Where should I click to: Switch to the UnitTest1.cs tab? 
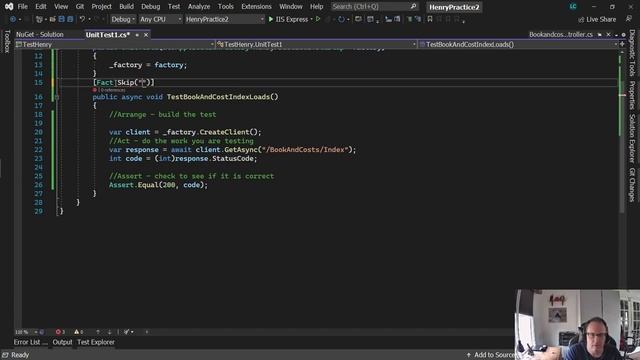(108, 35)
